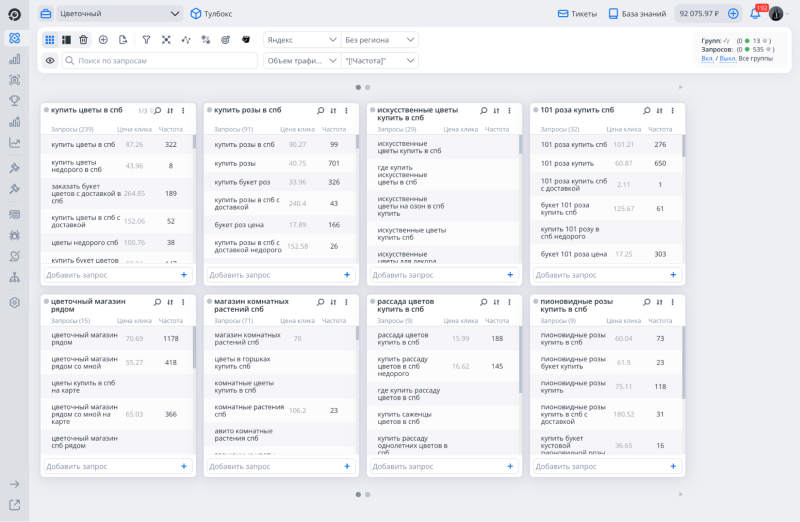This screenshot has height=522, width=800.
Task: Open the «Без региона» region dropdown
Action: [x=379, y=40]
